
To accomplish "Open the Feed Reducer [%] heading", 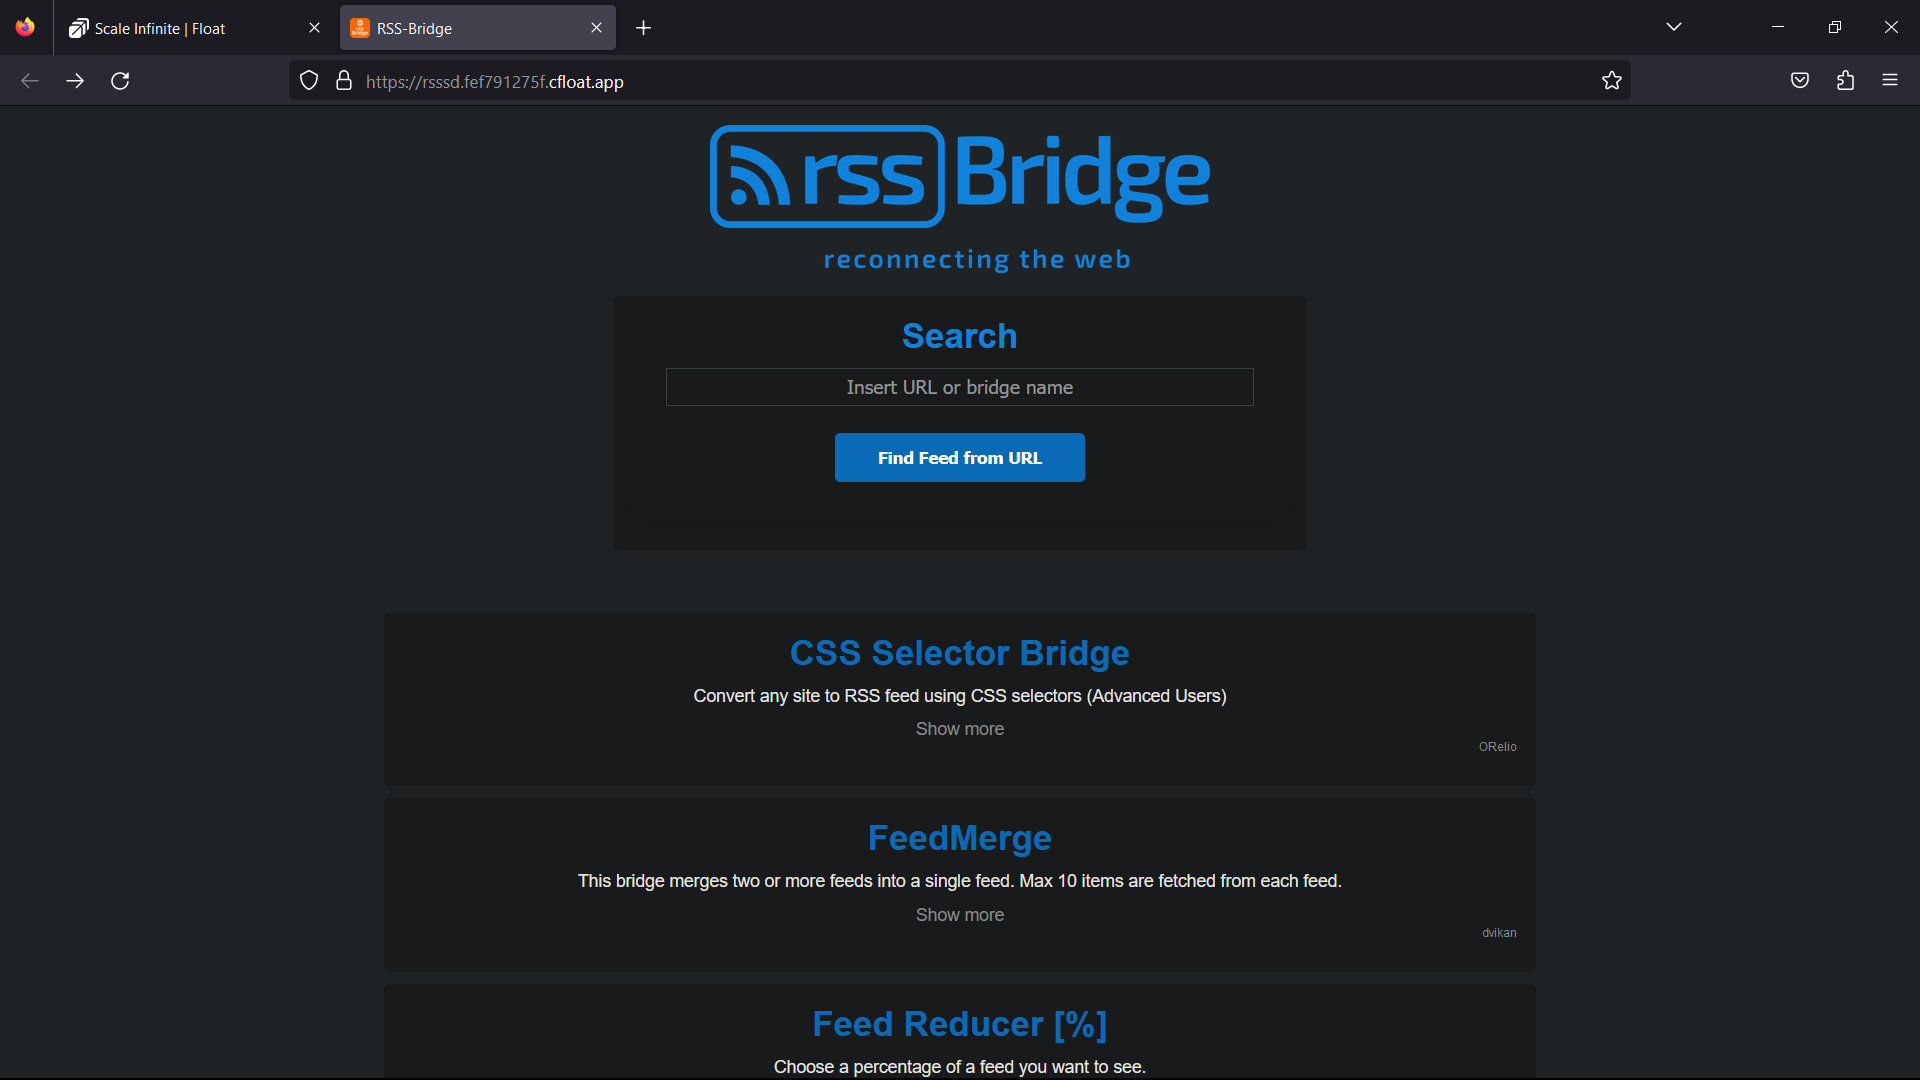I will click(960, 1024).
